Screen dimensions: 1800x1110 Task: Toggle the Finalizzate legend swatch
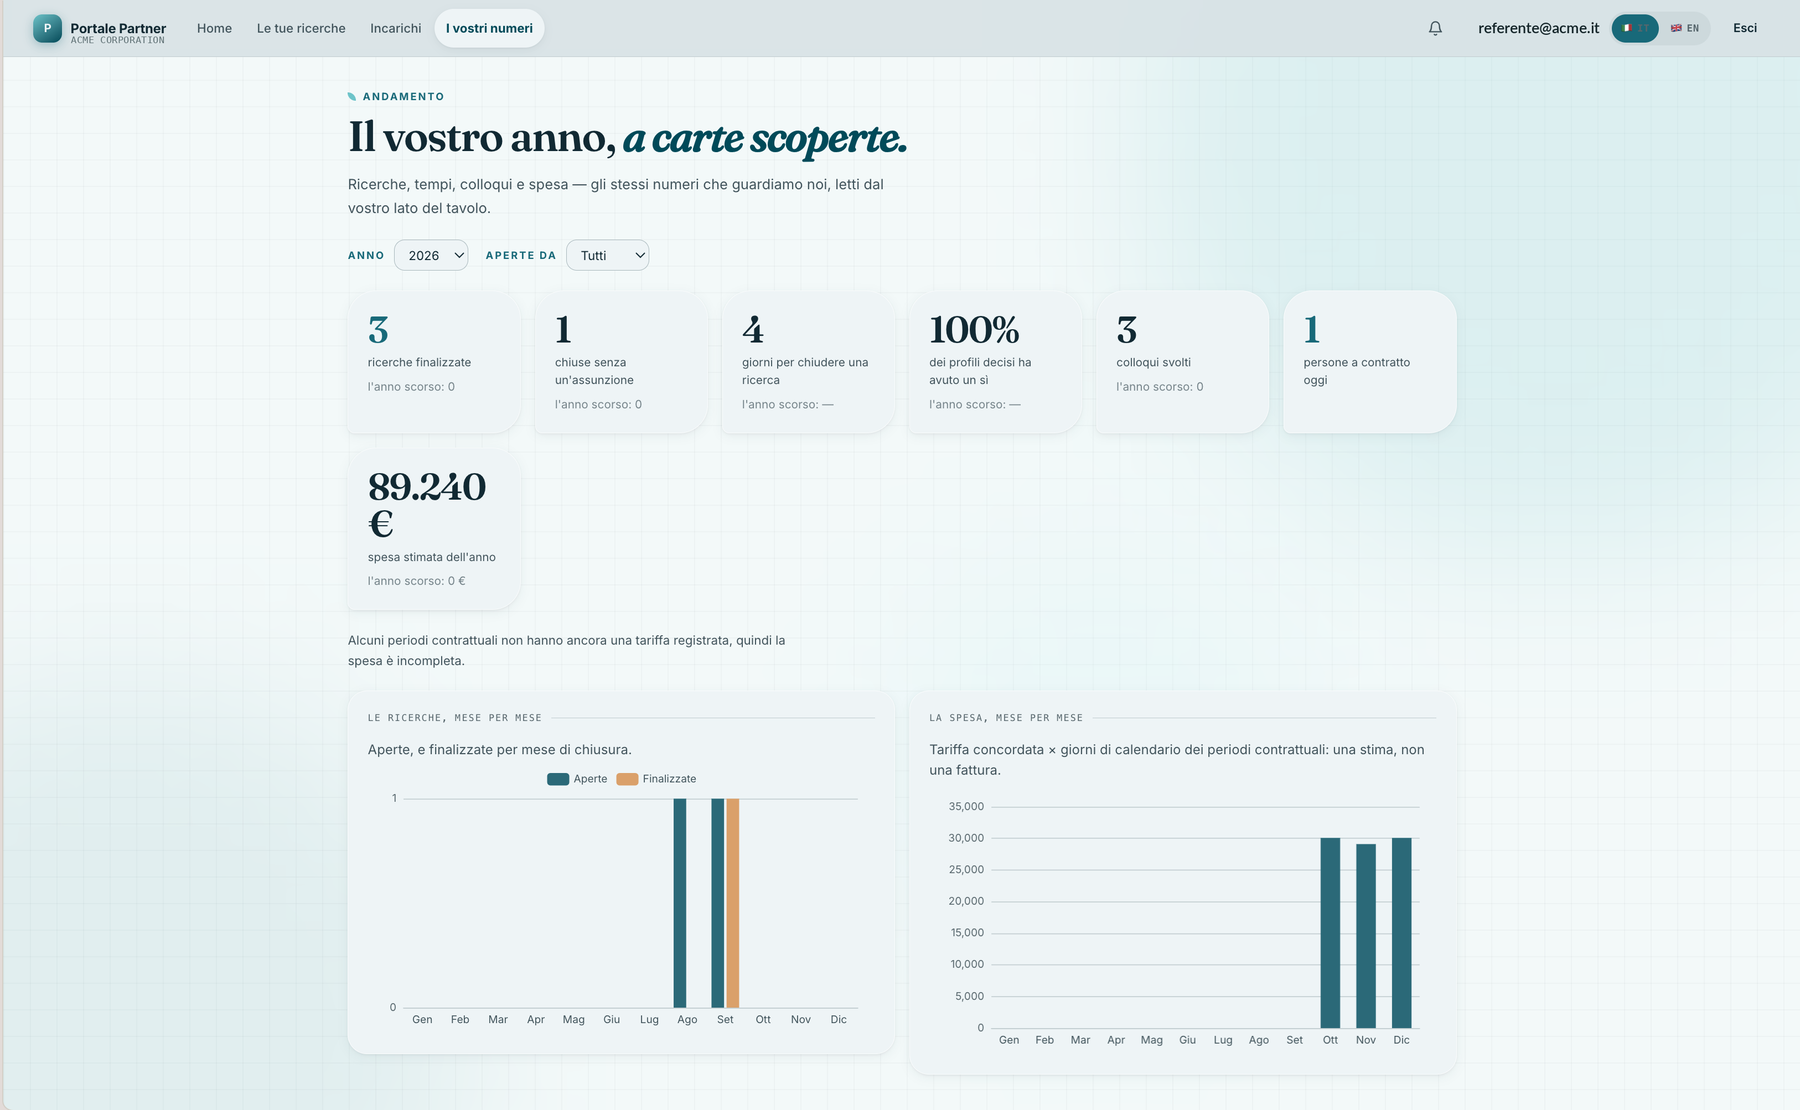point(627,779)
